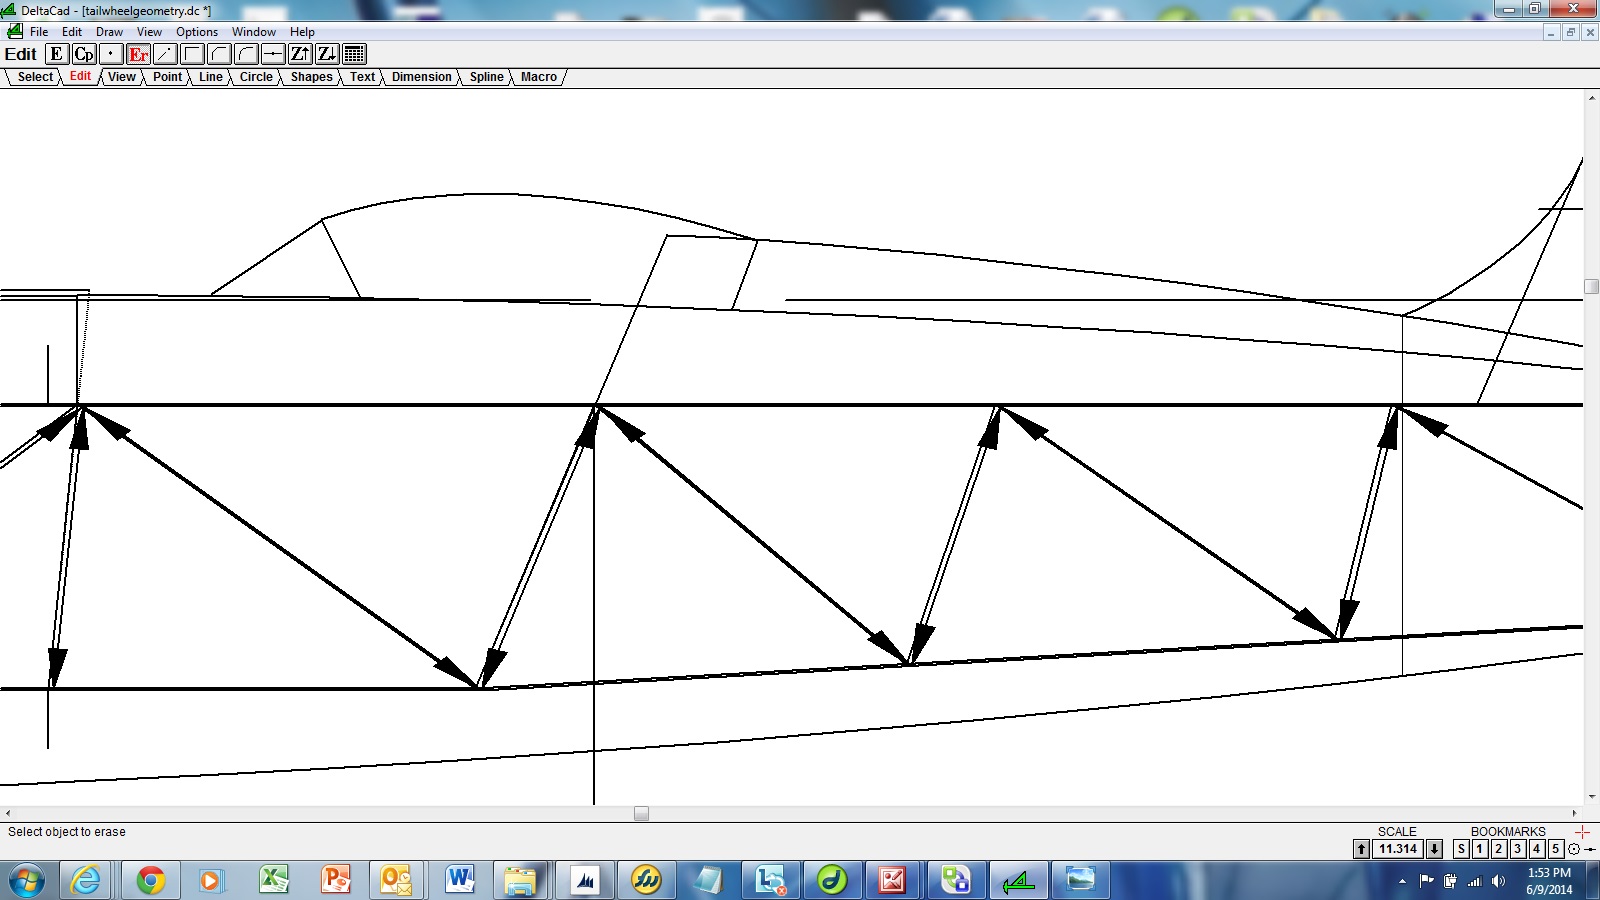Toggle the circular snap icon beside bookmarks
The width and height of the screenshot is (1600, 900).
point(1574,849)
